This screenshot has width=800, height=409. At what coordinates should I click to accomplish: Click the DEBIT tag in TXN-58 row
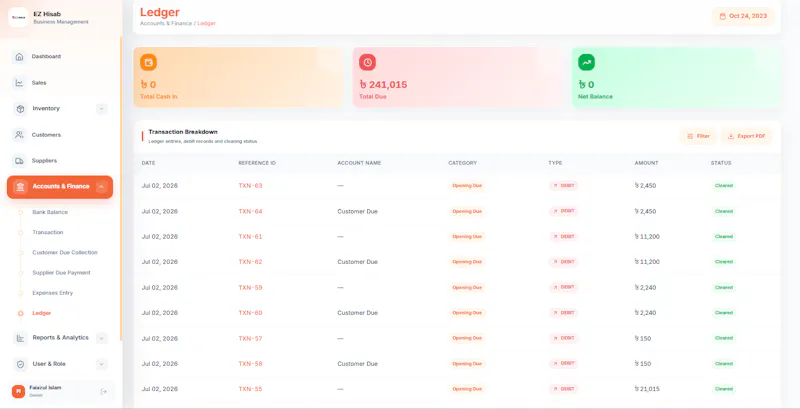pyautogui.click(x=564, y=364)
